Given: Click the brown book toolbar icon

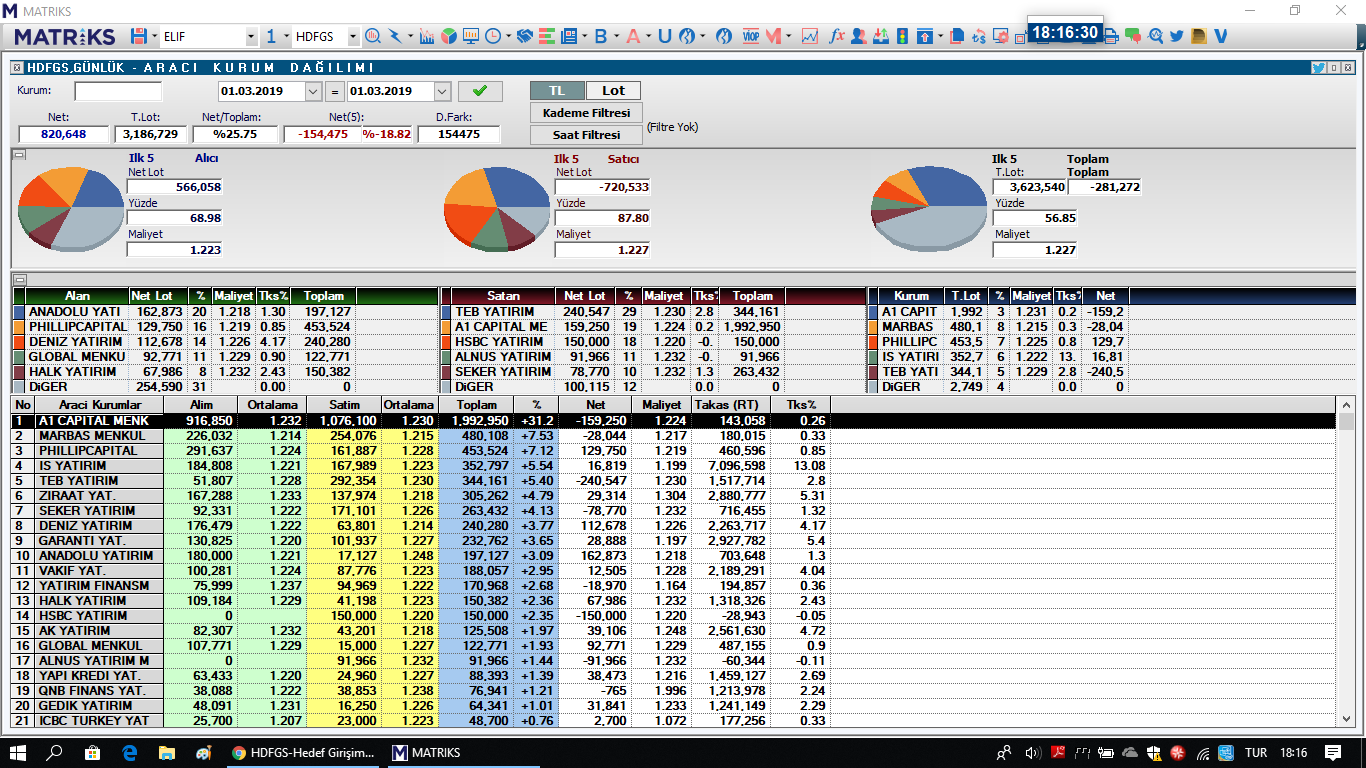Looking at the screenshot, I should pyautogui.click(x=1198, y=37).
